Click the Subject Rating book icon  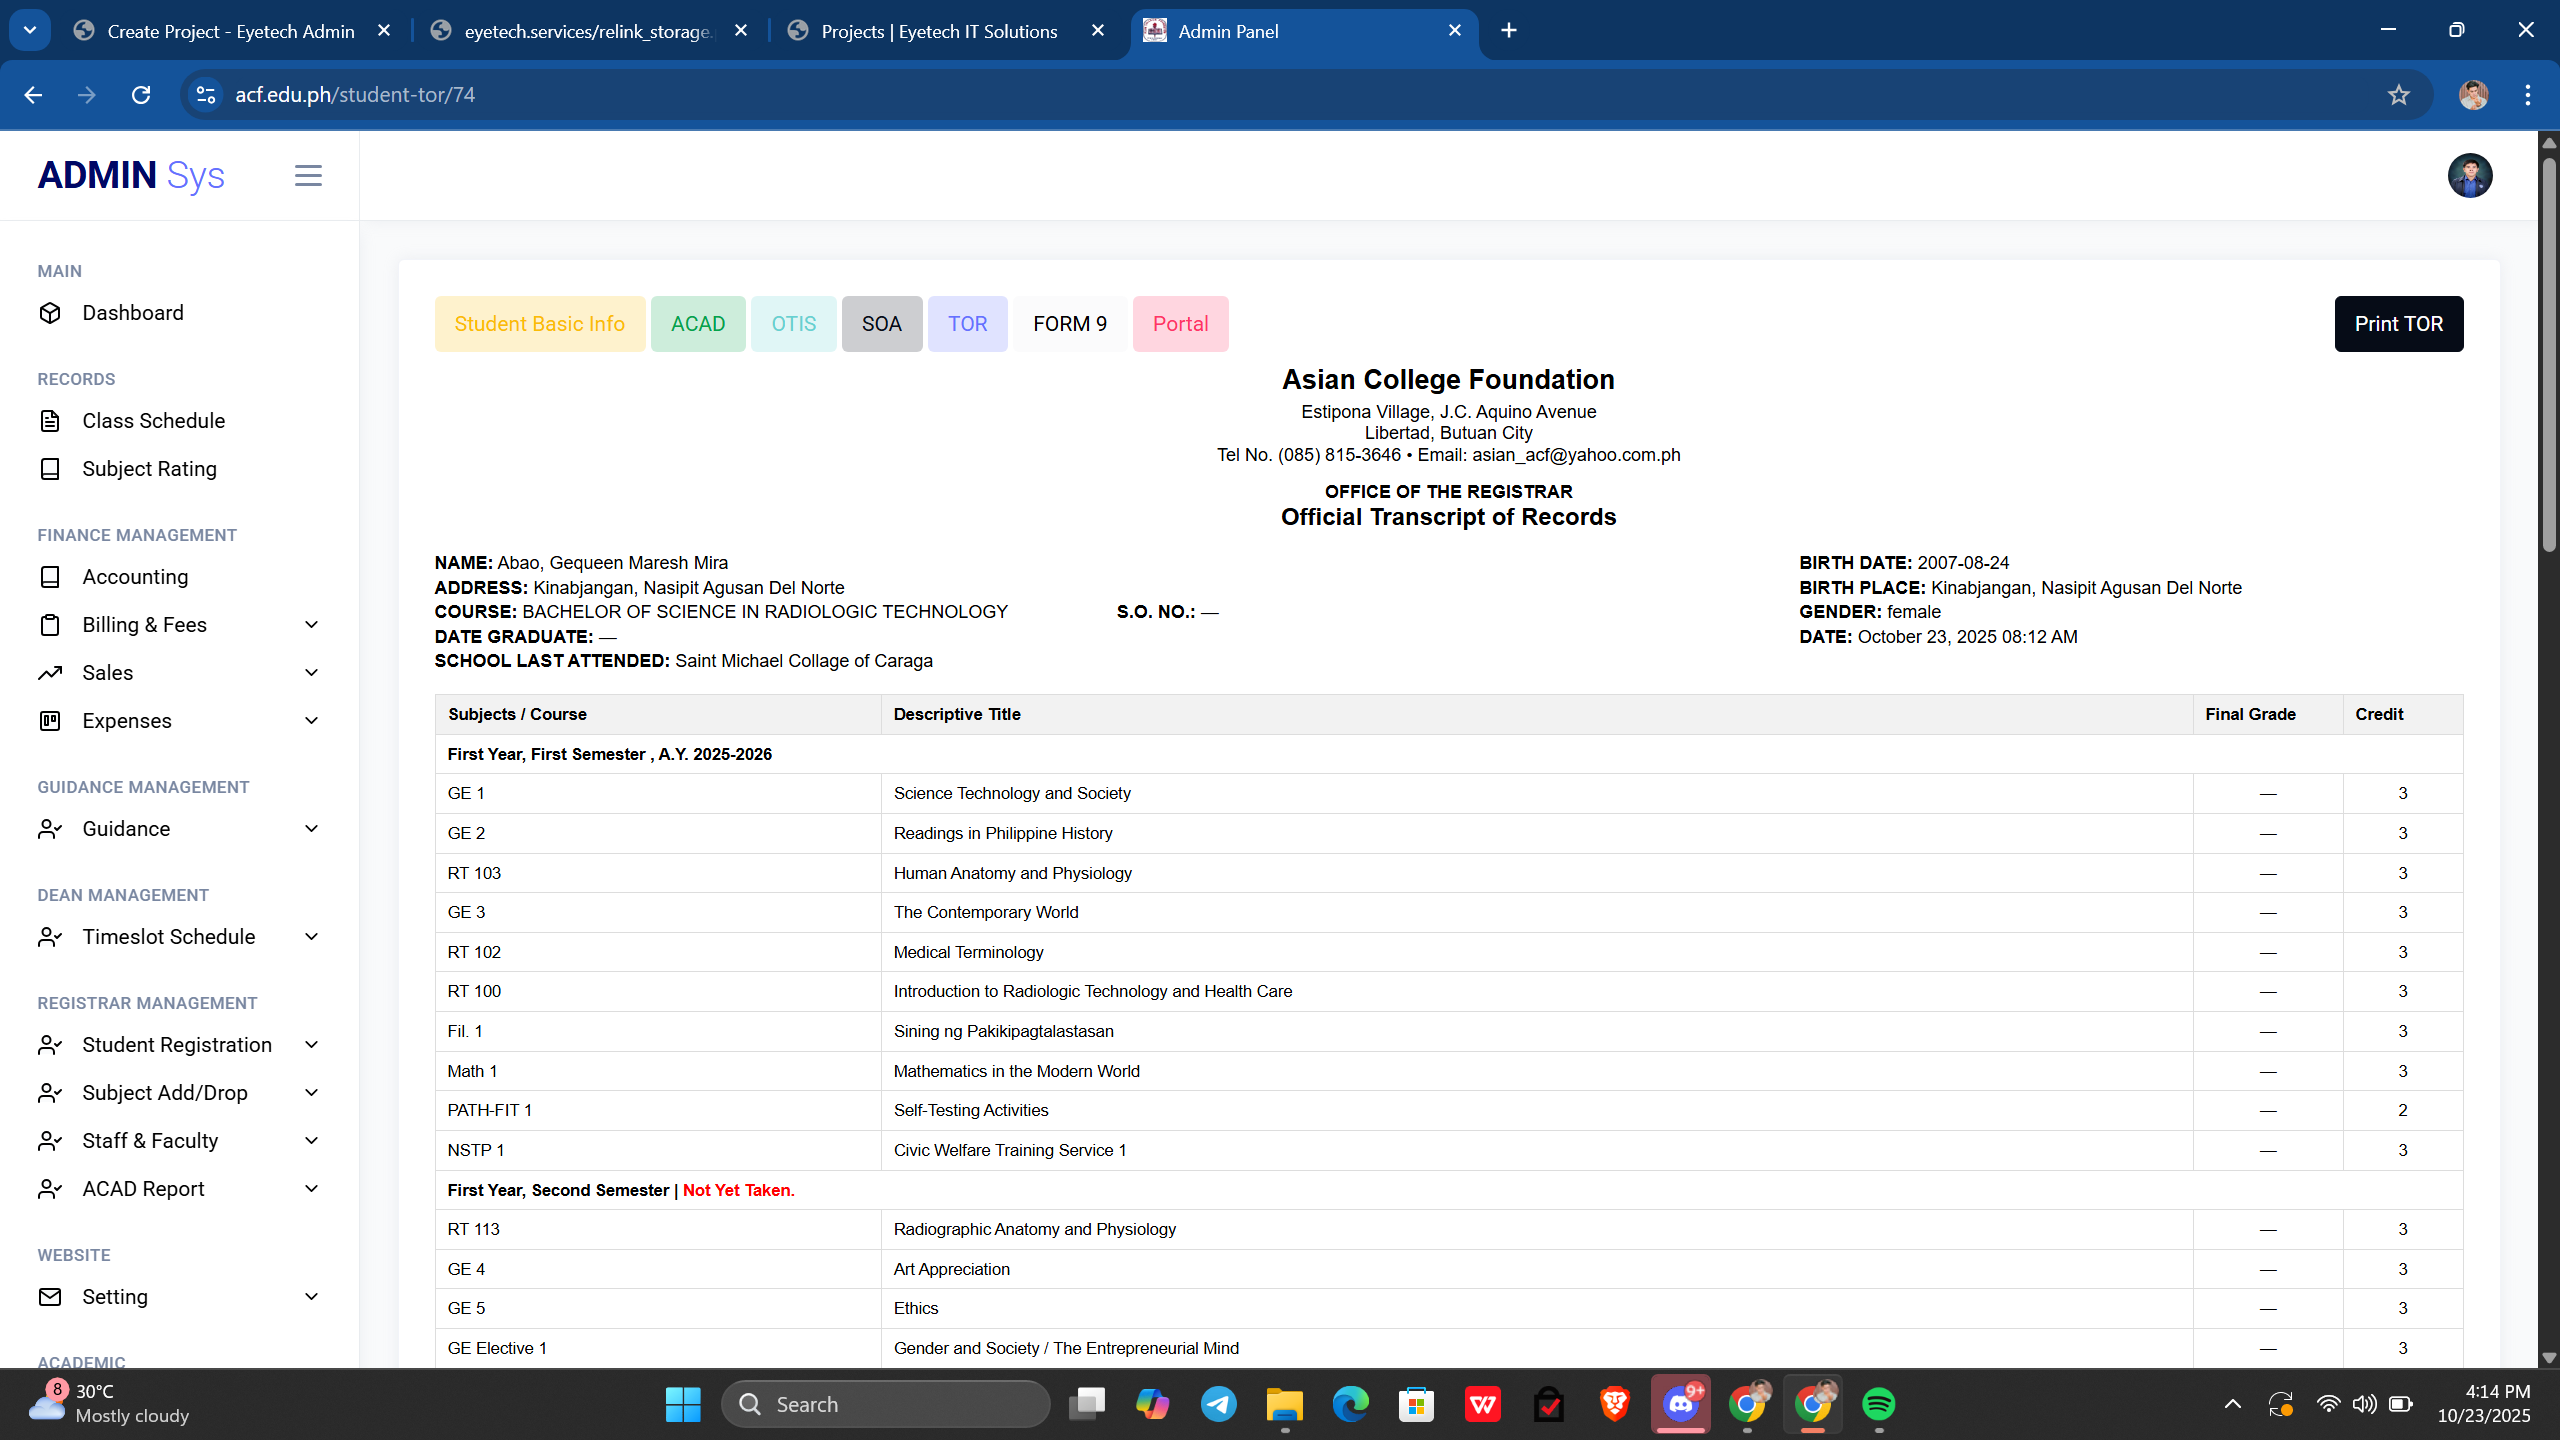(x=50, y=469)
